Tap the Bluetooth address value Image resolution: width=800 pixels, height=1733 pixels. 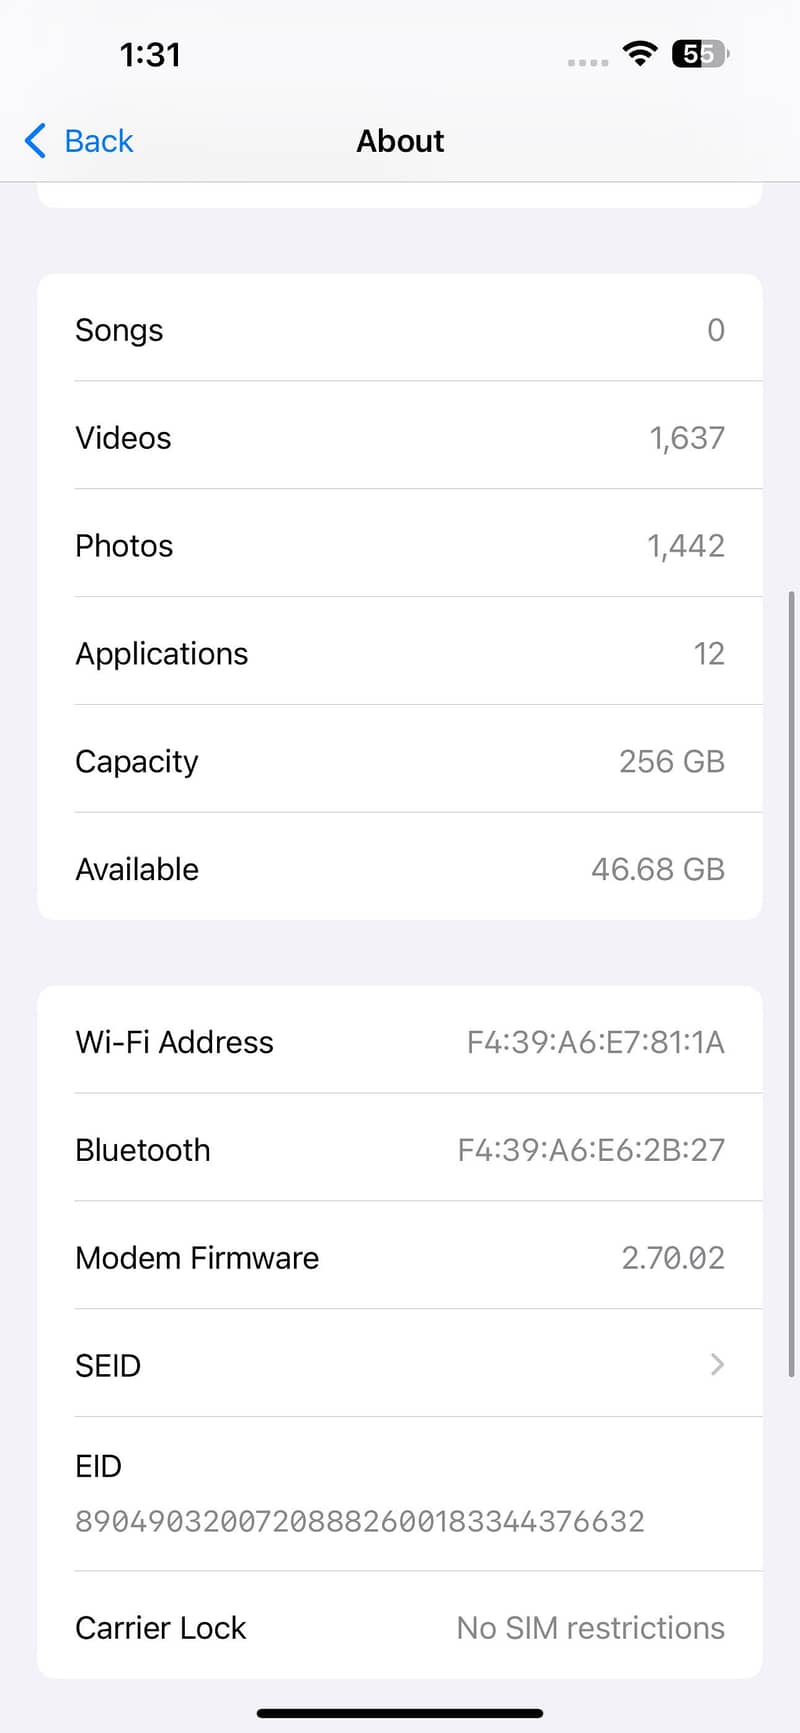coord(590,1150)
